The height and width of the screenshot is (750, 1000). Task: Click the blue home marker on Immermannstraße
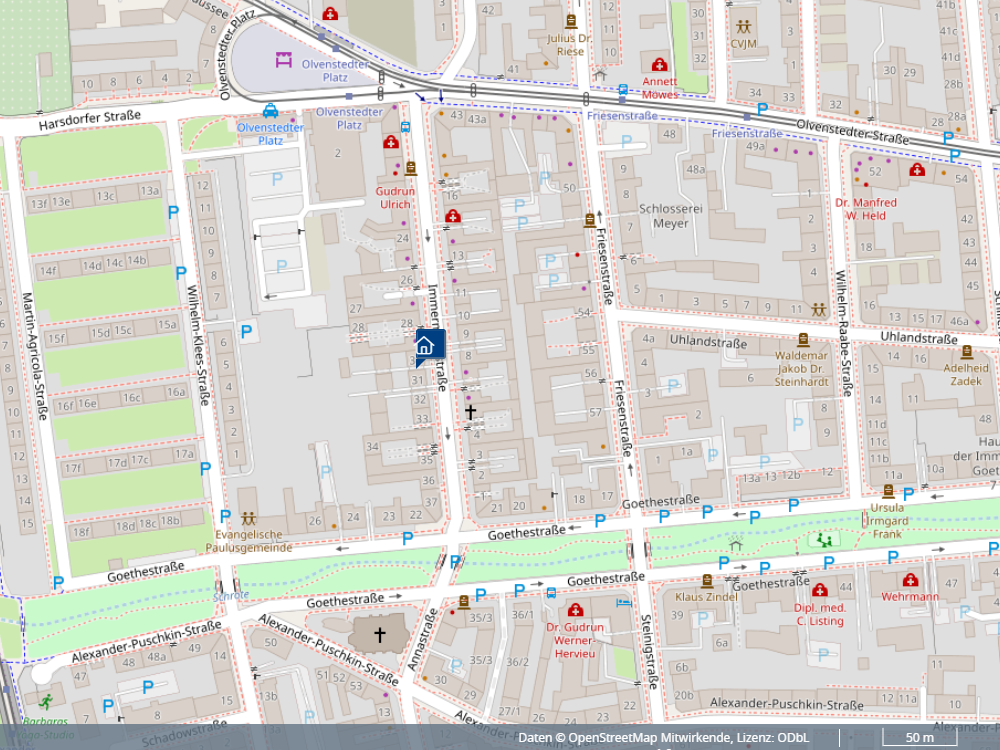point(424,346)
